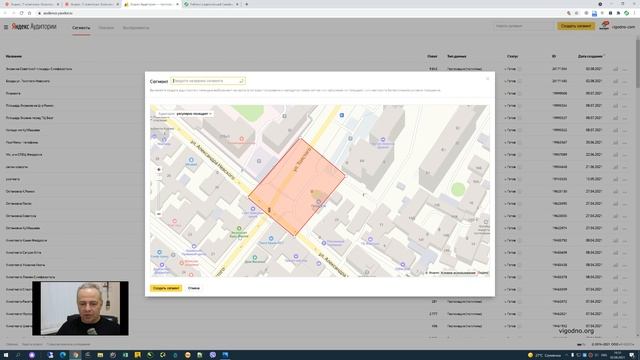Sort by Охват column header
Image resolution: width=640 pixels, height=360 pixels.
tap(432, 56)
